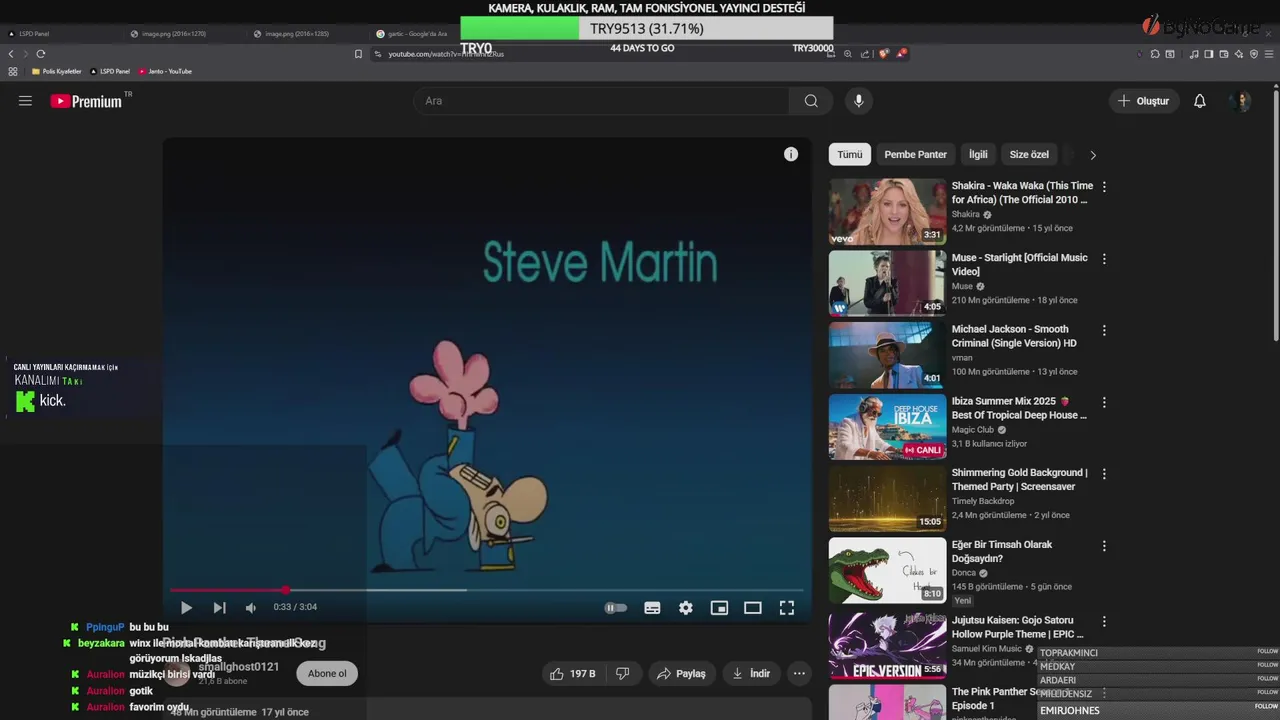The width and height of the screenshot is (1280, 720).
Task: Open Shimmering Gold Background video title
Action: click(x=1019, y=480)
